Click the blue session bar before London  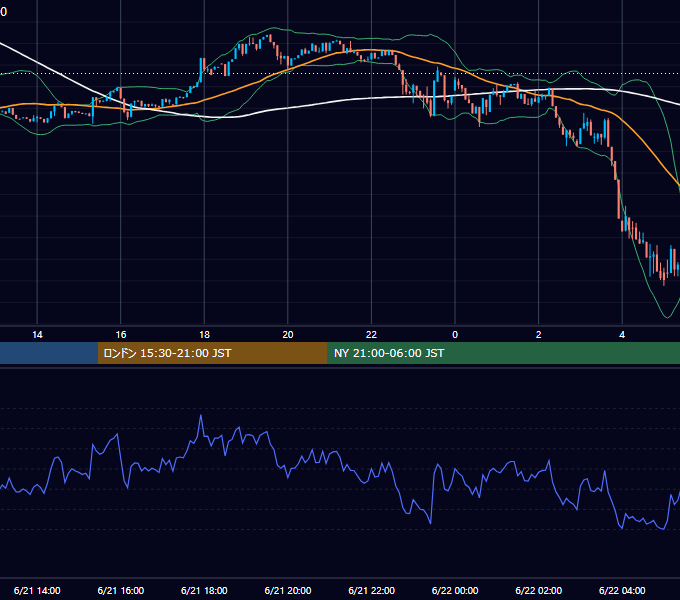coord(49,353)
